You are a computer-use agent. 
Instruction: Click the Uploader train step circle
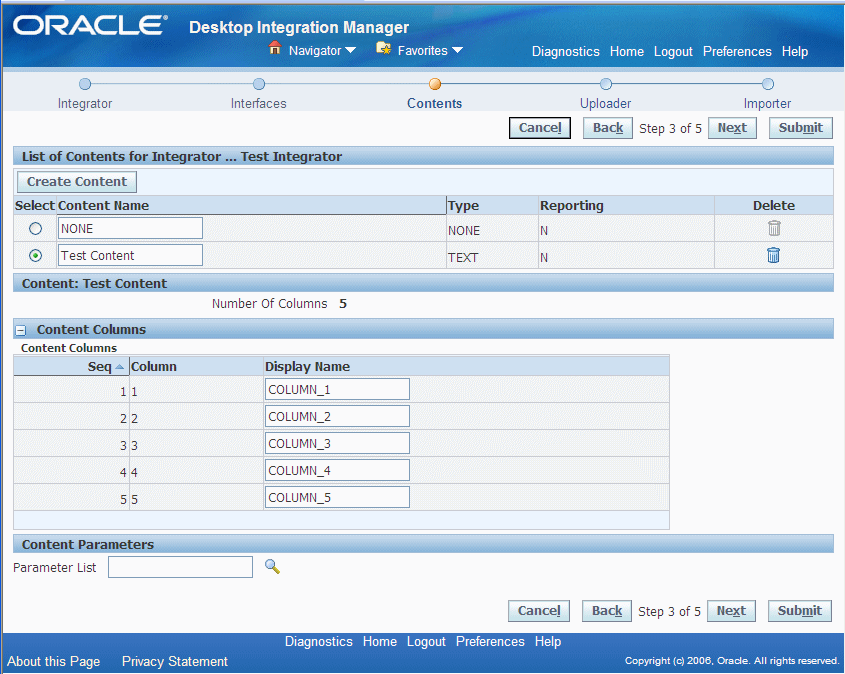(x=606, y=84)
